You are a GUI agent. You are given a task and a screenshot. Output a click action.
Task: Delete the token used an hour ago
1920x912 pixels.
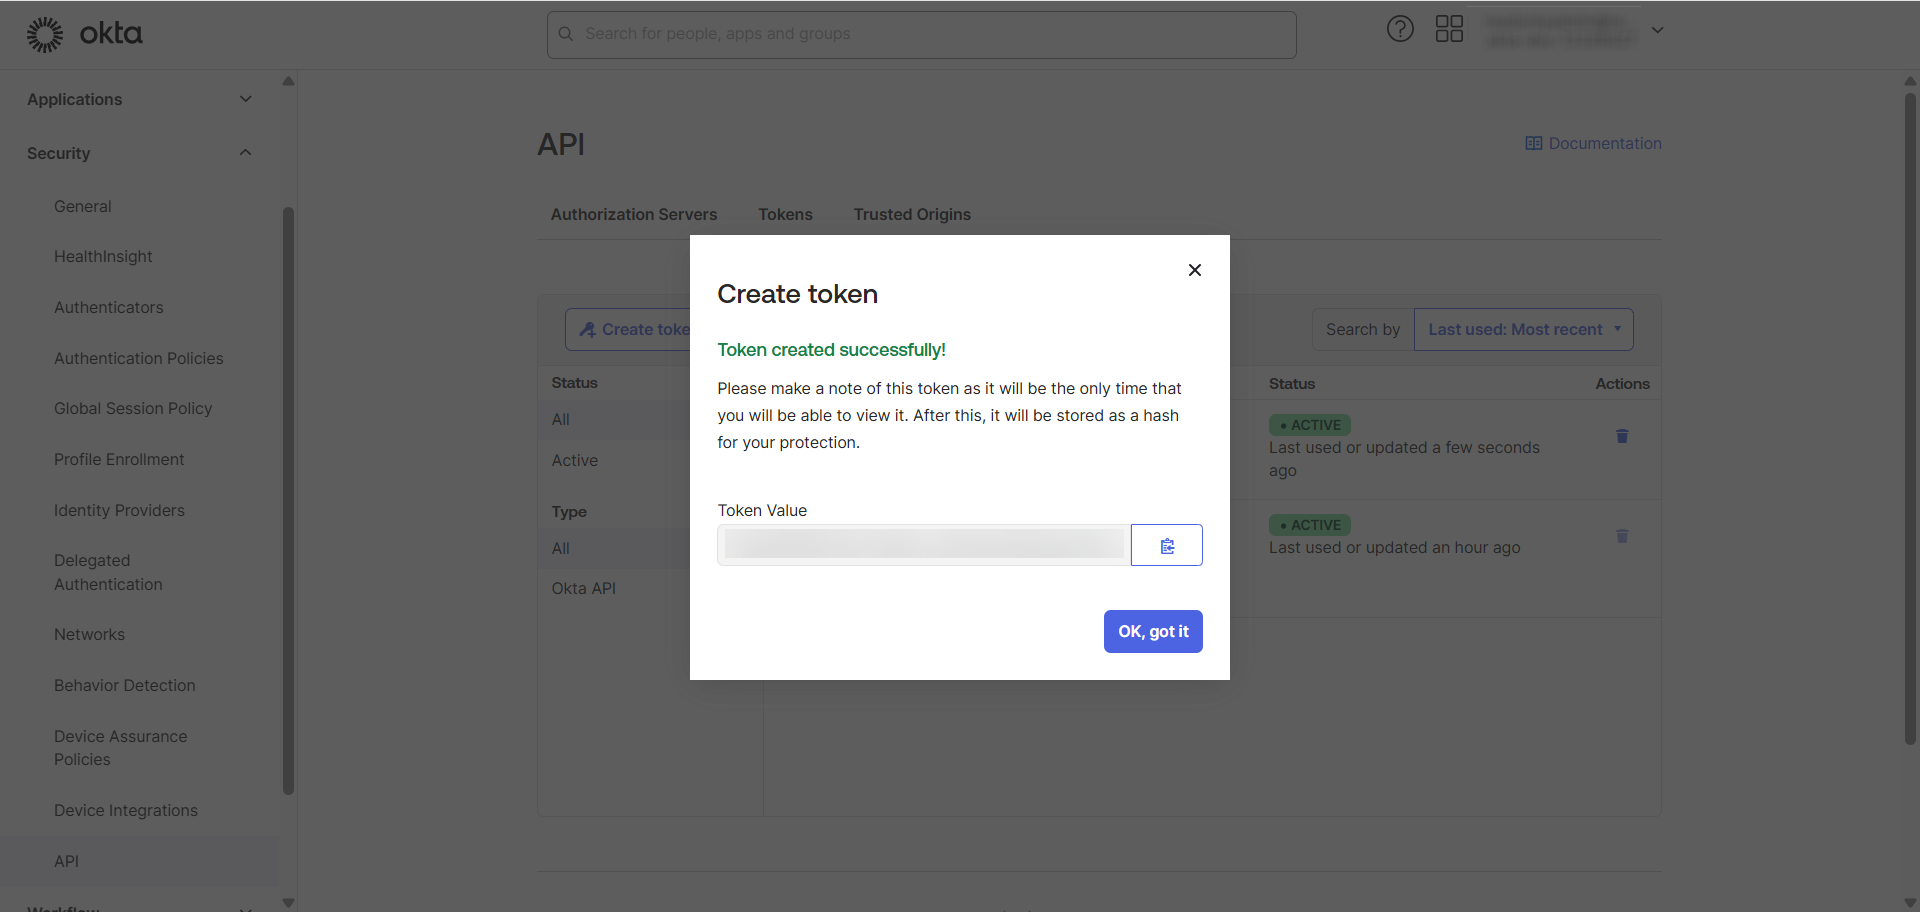click(x=1622, y=536)
